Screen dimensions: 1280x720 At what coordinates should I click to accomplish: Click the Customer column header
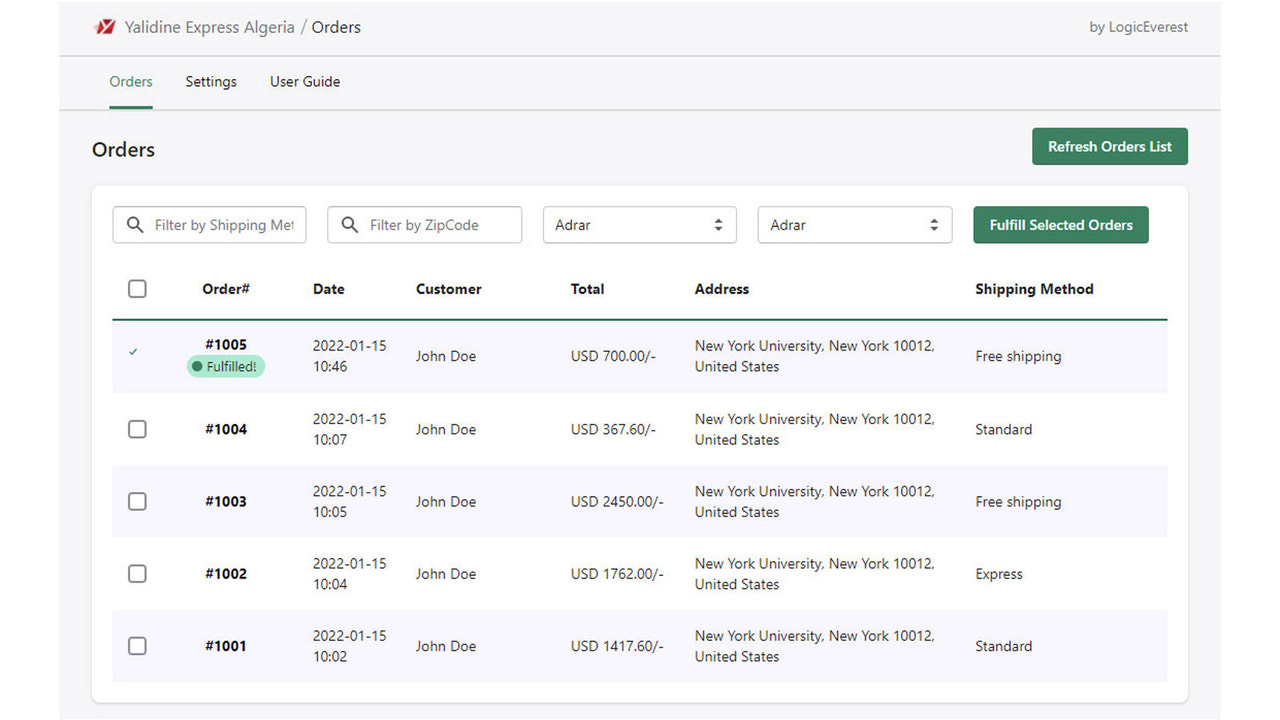449,289
